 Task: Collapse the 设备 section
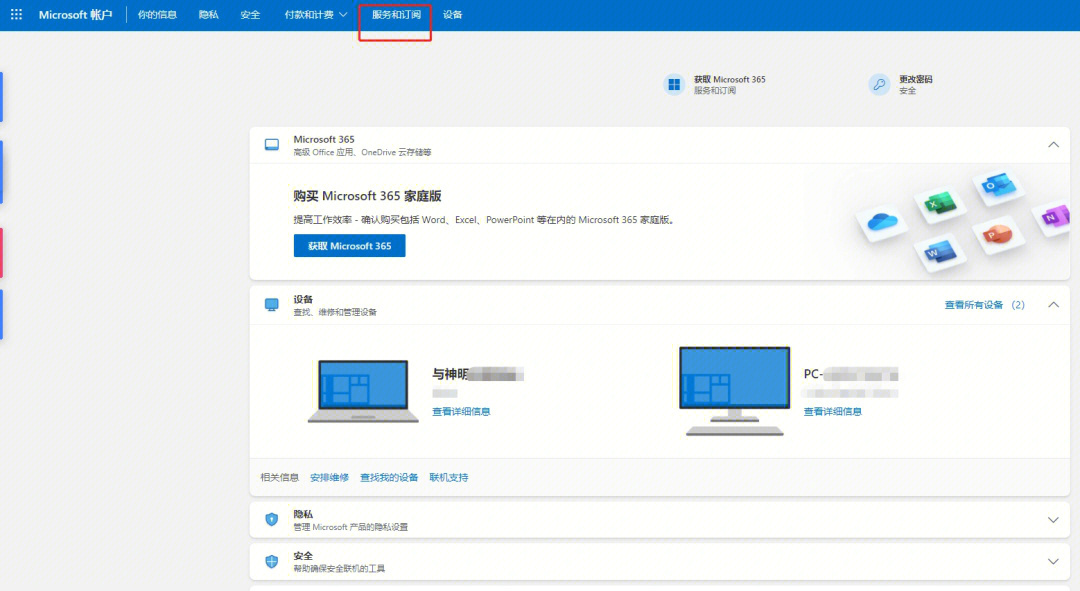(x=1053, y=304)
